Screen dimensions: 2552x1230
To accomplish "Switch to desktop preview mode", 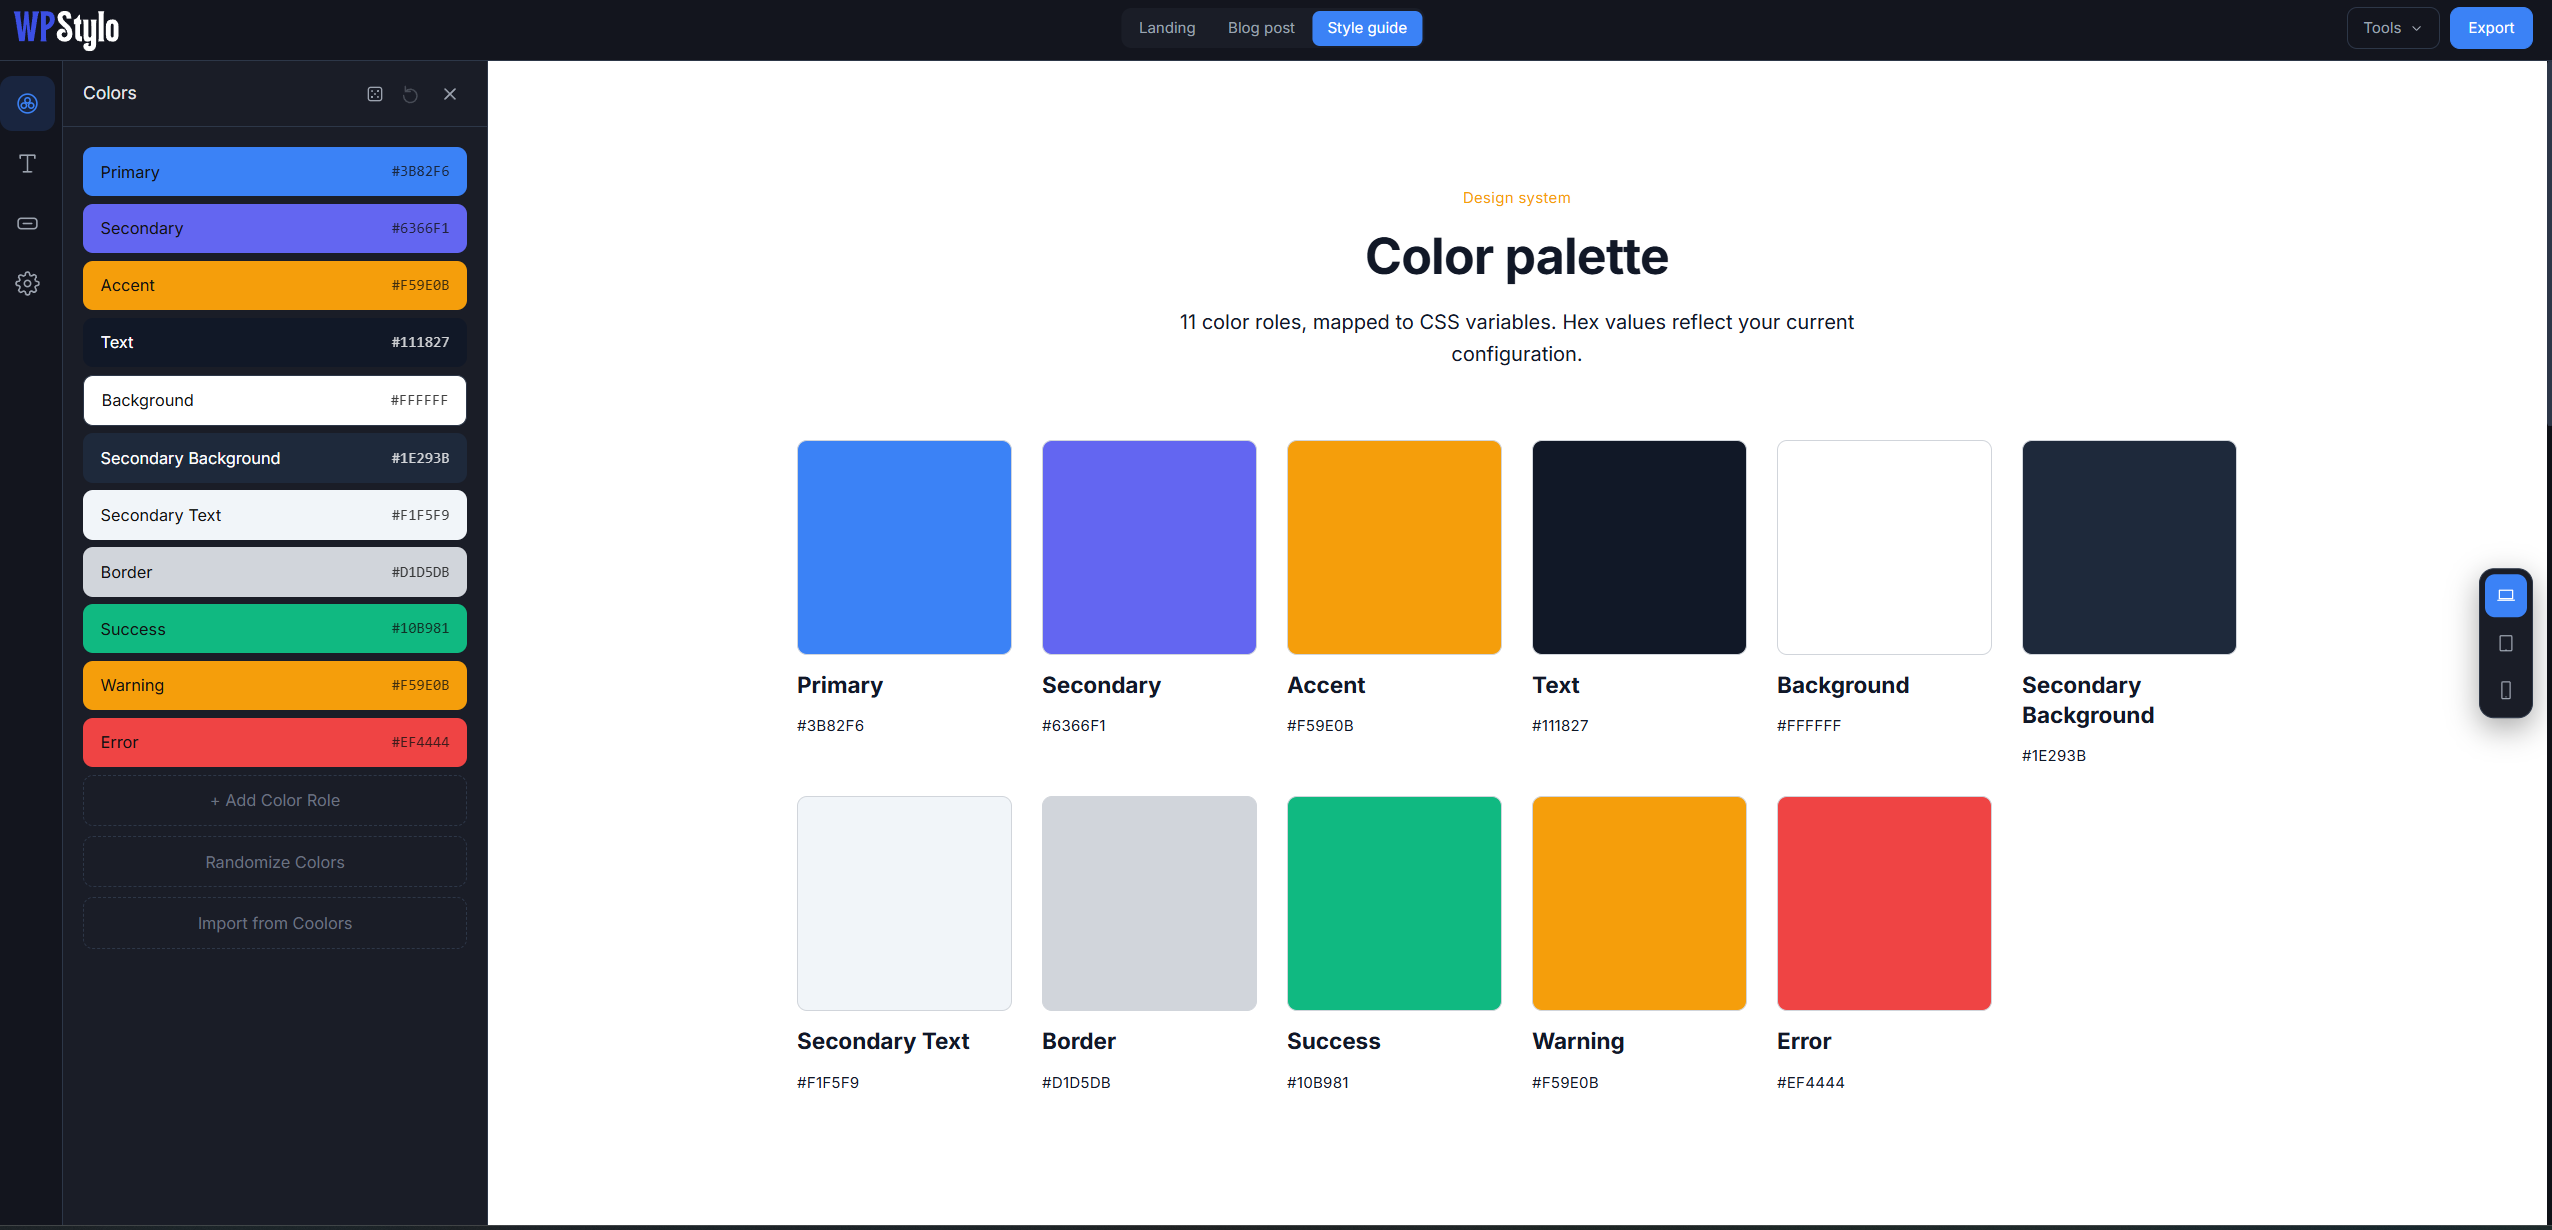I will click(2506, 596).
